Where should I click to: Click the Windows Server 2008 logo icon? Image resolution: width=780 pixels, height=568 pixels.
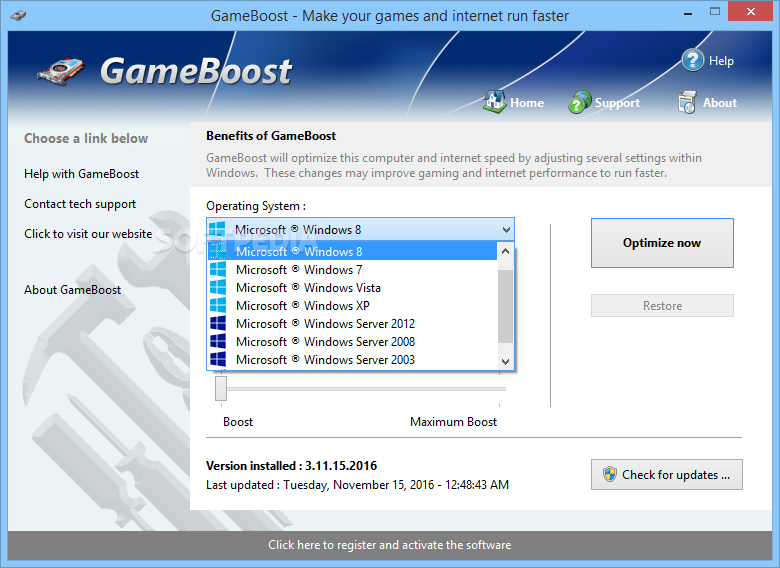(218, 341)
